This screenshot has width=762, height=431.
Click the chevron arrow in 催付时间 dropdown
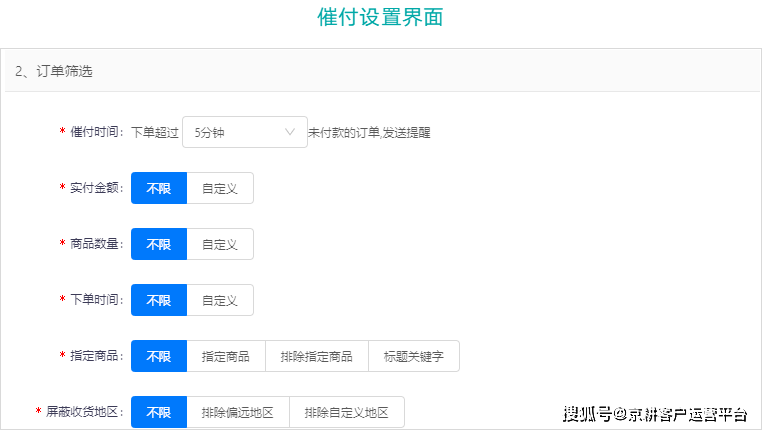click(290, 132)
